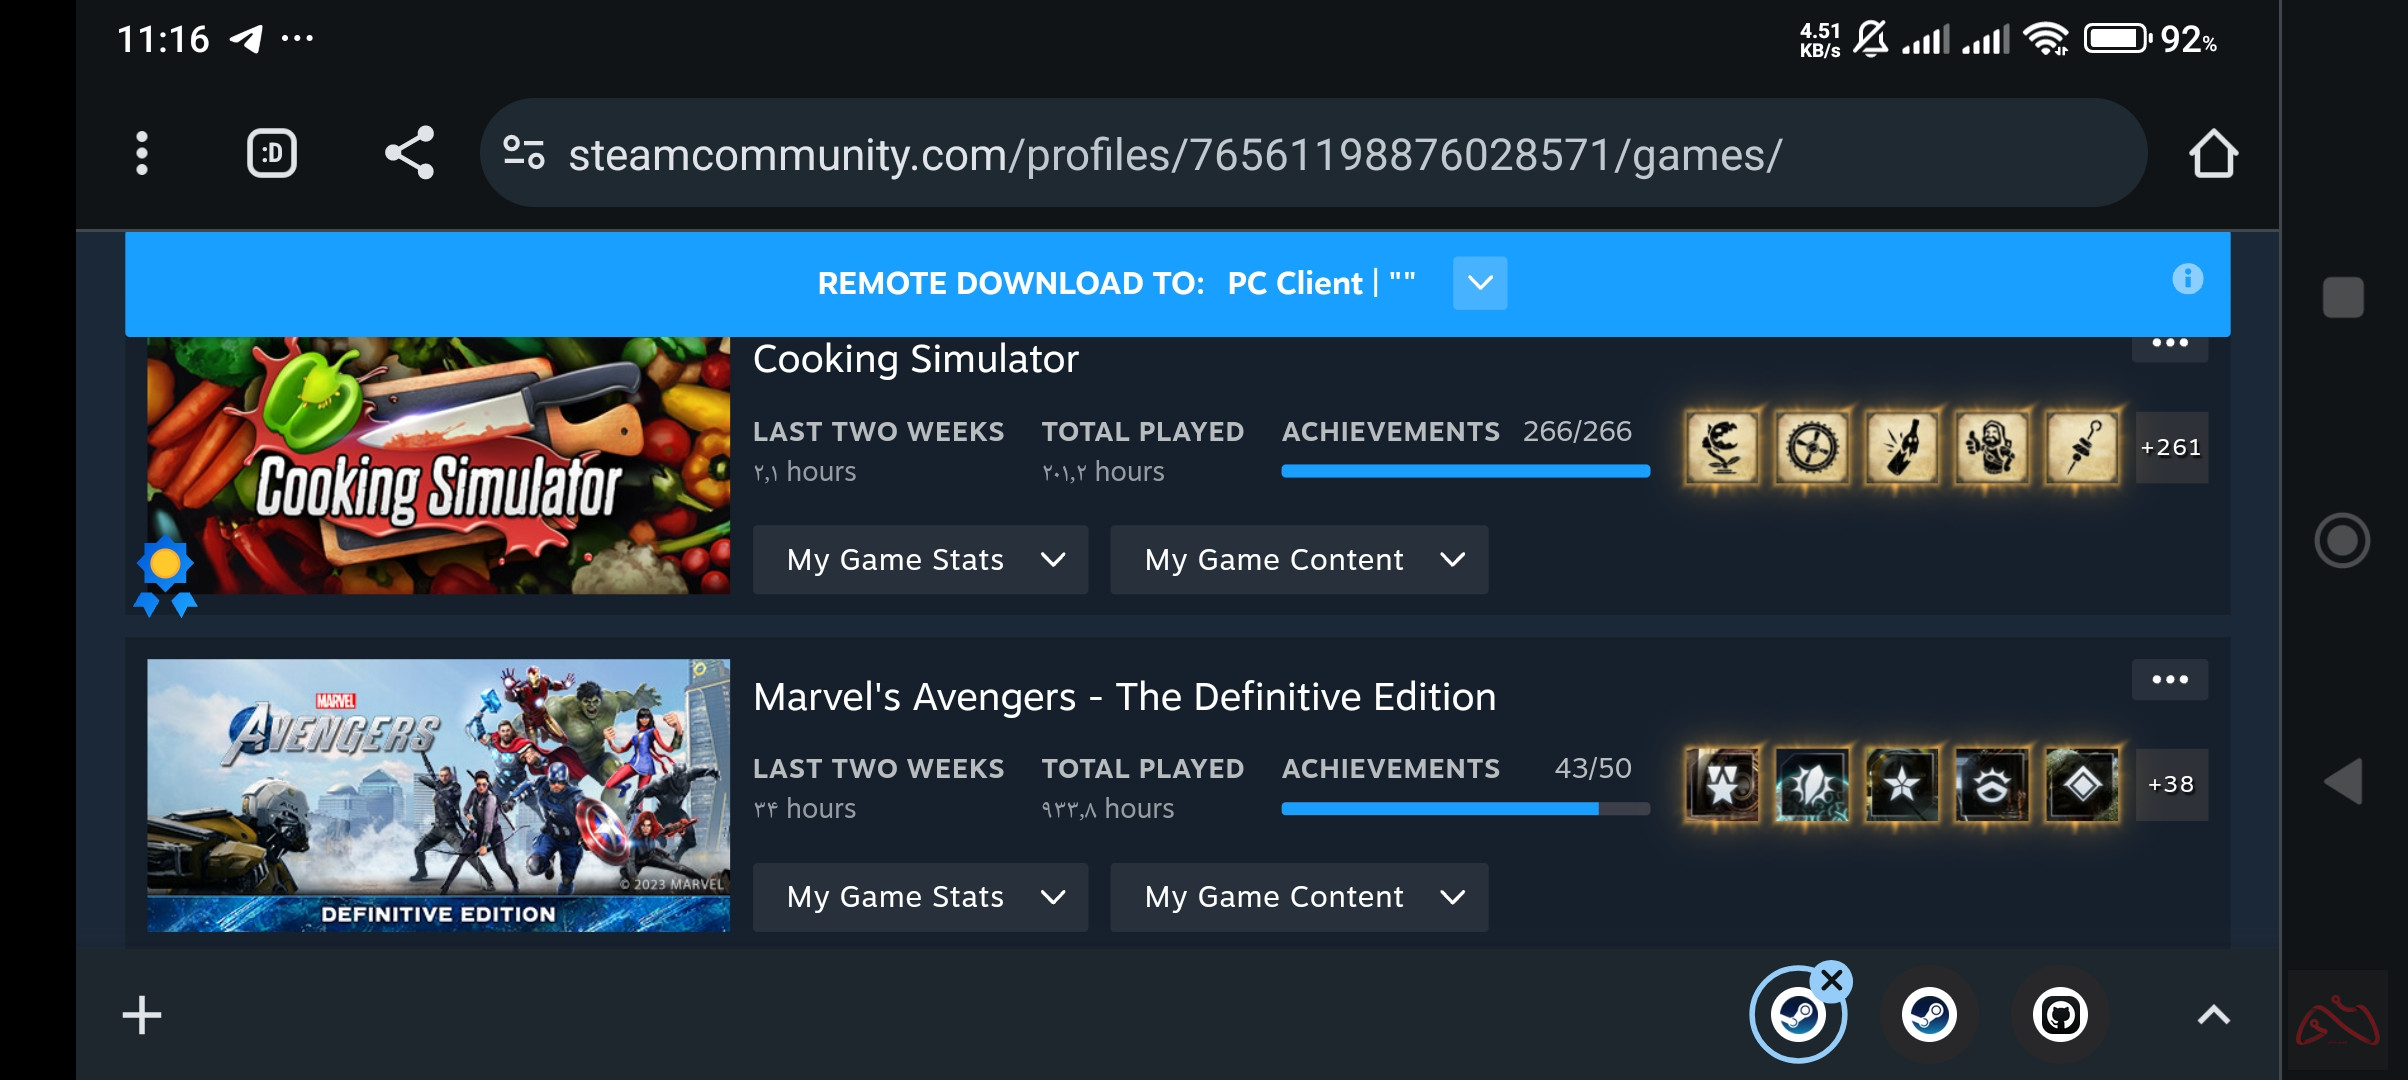Screen dimensions: 2408x1080
Task: Dismiss the Steam bubble with the X
Action: 1833,979
